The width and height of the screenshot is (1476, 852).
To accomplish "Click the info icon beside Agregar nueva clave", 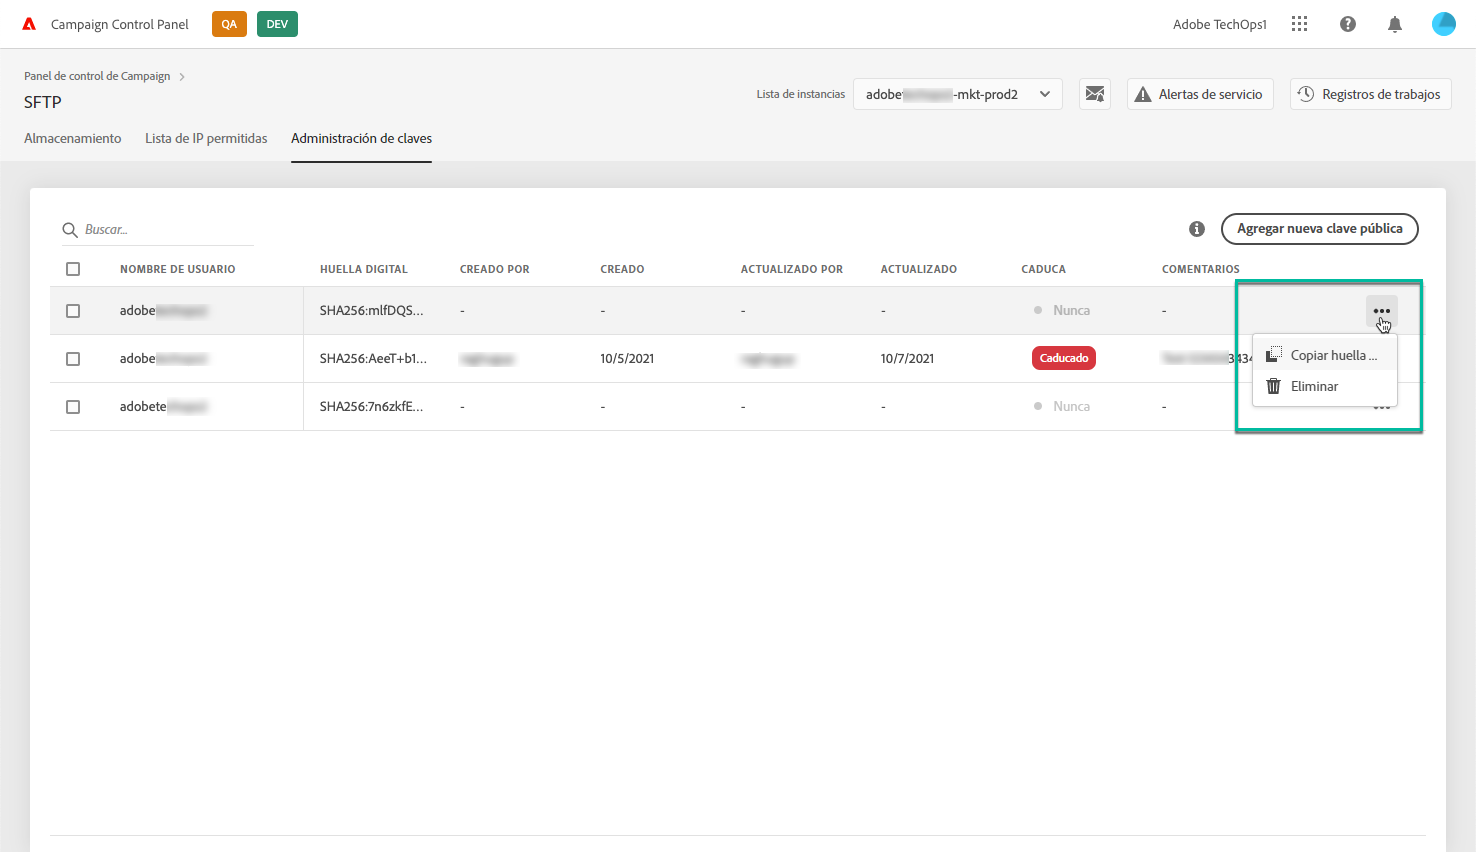I will click(x=1197, y=229).
